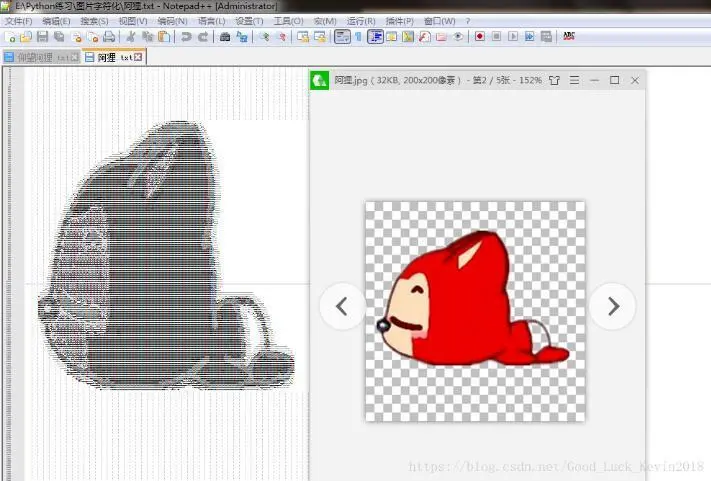Viewport: 711px width, 481px height.
Task: Open the 插件(P) menu
Action: pyautogui.click(x=399, y=21)
